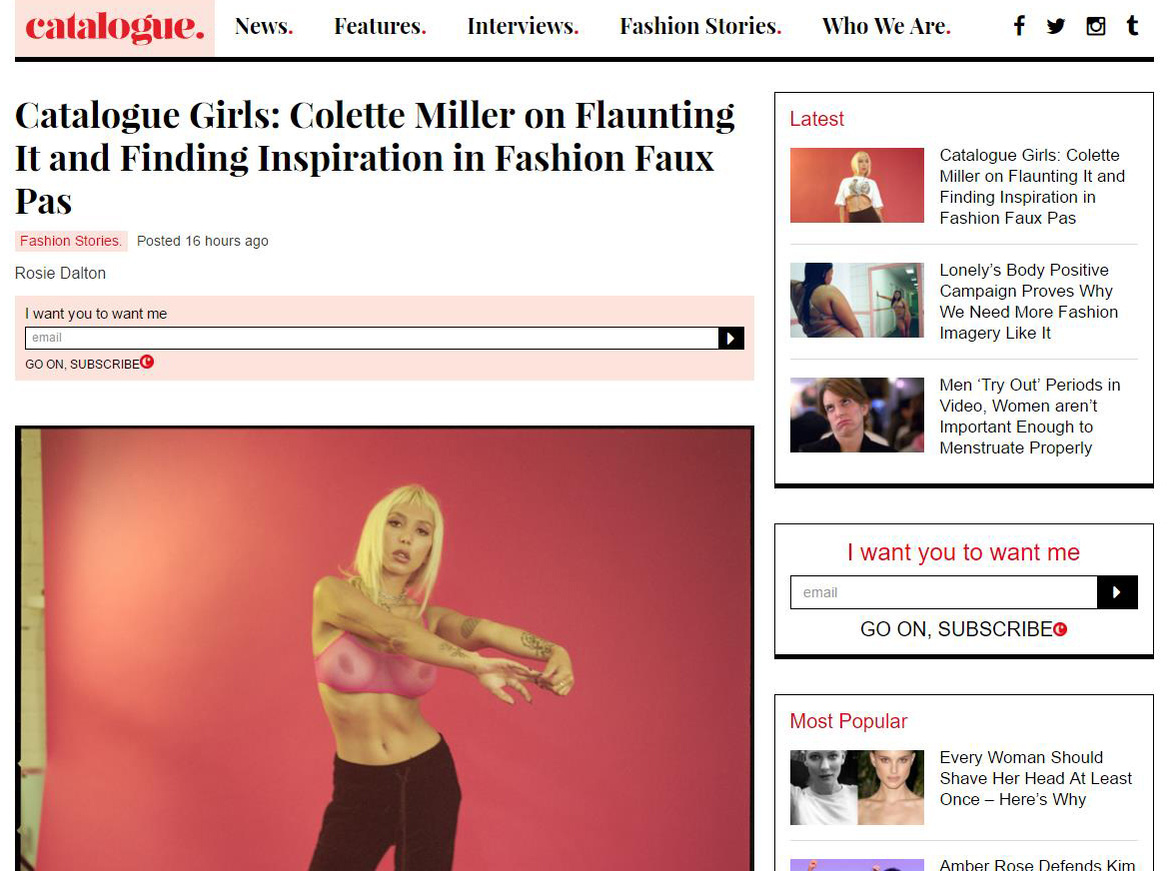1169x871 pixels.
Task: Open author Rosie Dalton's page
Action: pos(60,273)
